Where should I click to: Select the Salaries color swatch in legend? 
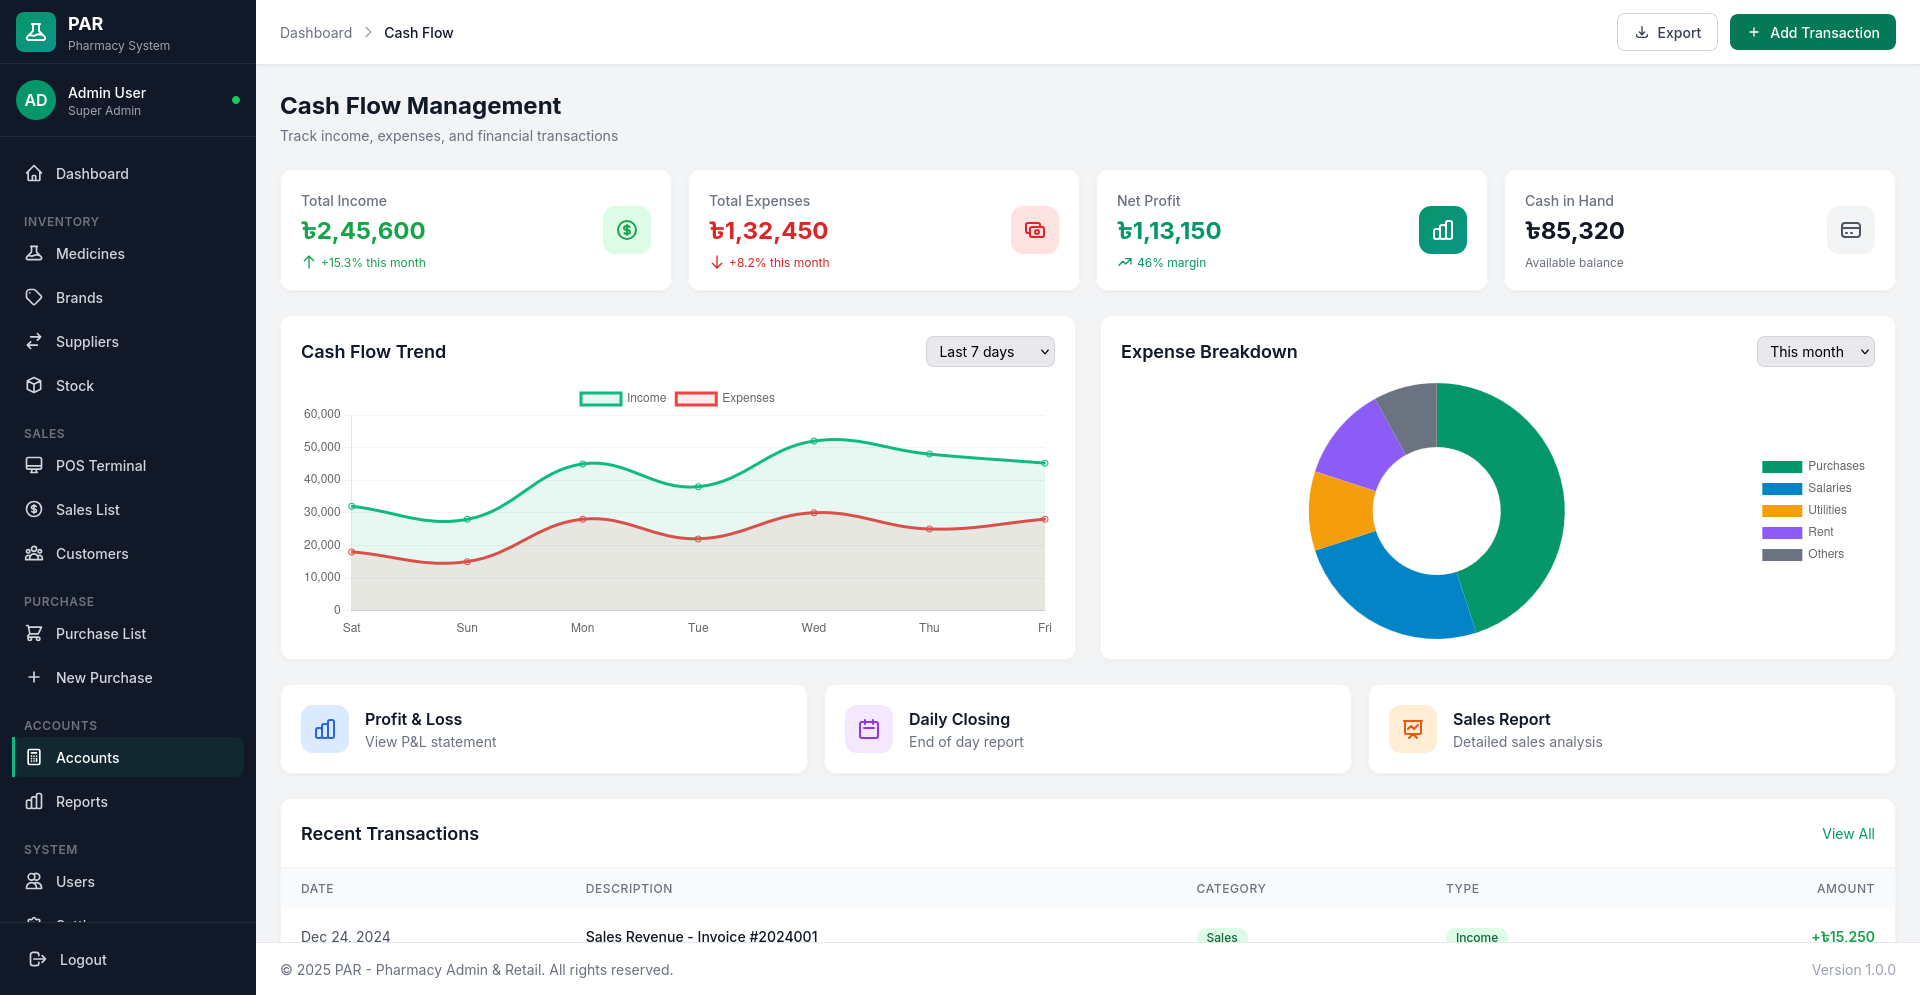click(1781, 488)
